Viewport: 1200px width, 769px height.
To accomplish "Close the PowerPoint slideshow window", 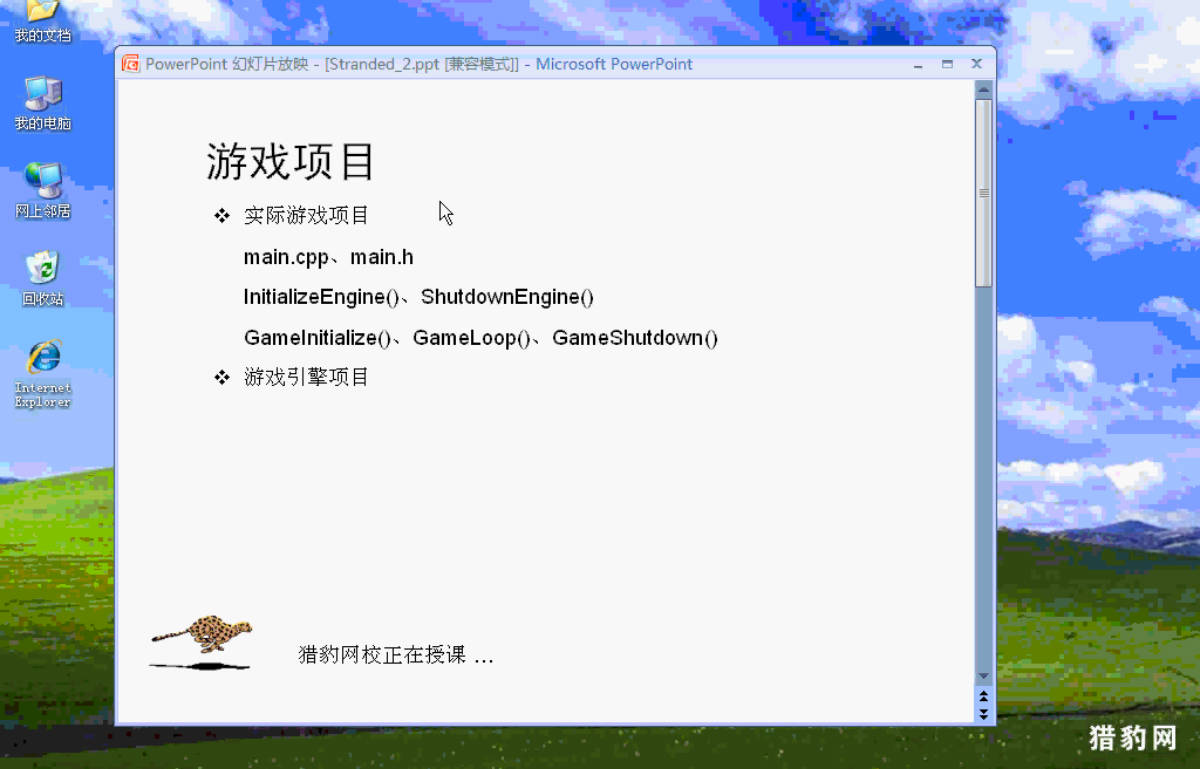I will [977, 64].
